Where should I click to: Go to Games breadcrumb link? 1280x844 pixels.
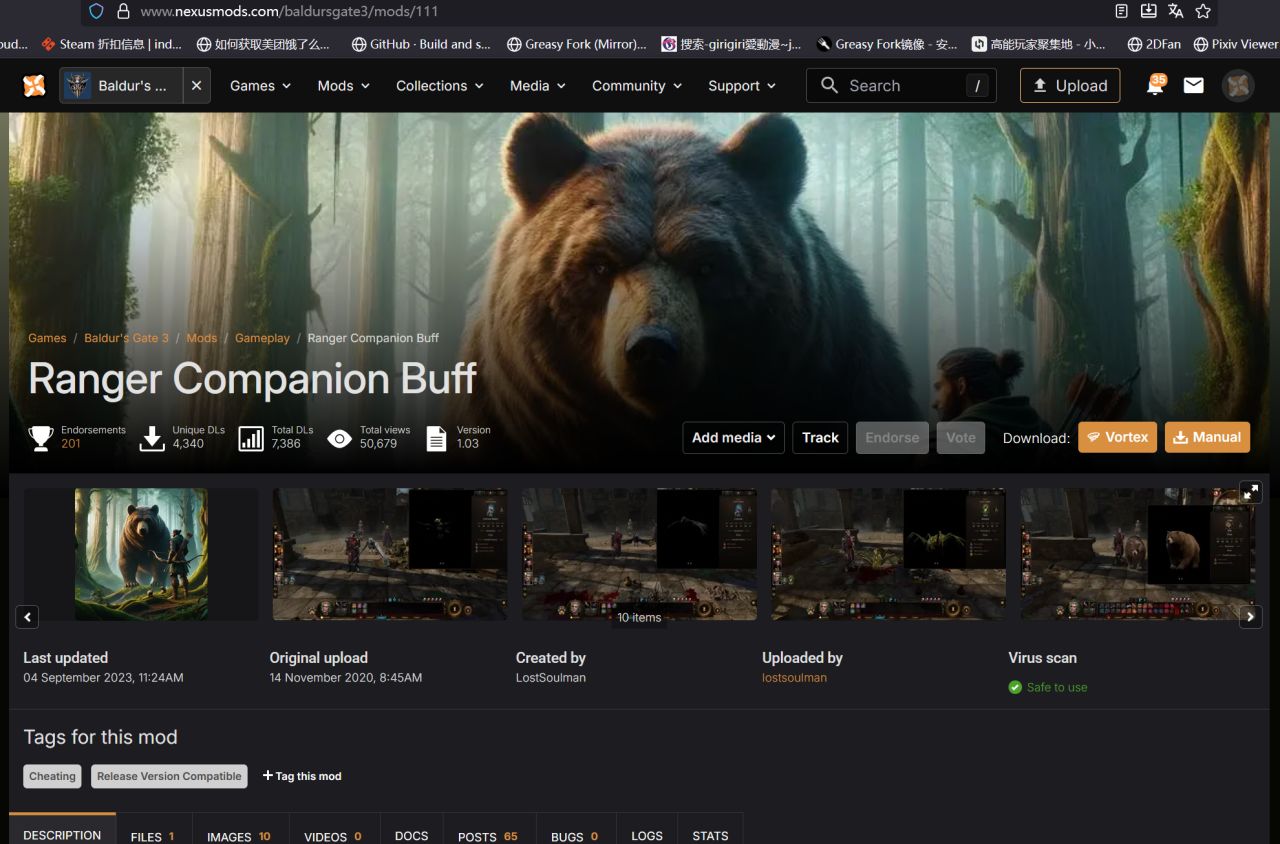[47, 338]
